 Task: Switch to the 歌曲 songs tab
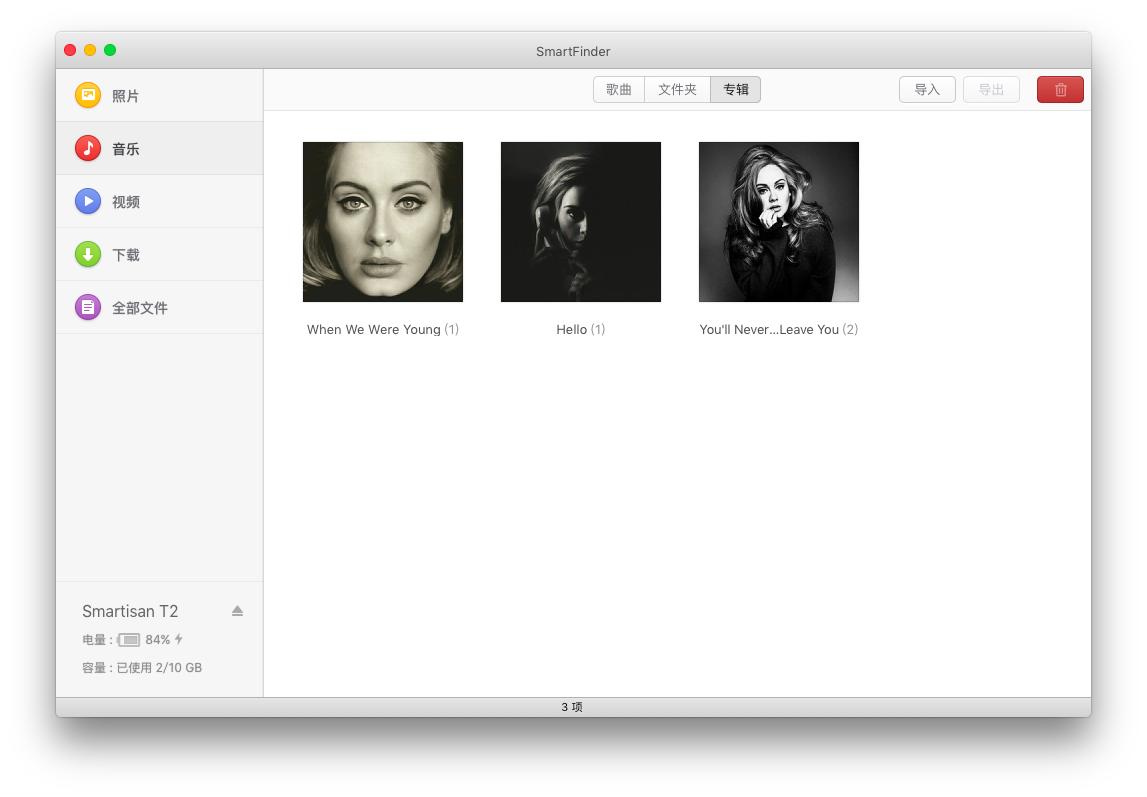(x=619, y=89)
